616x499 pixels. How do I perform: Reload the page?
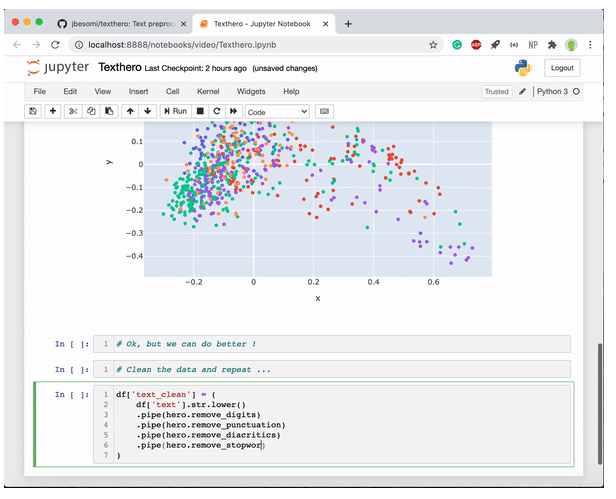55,45
